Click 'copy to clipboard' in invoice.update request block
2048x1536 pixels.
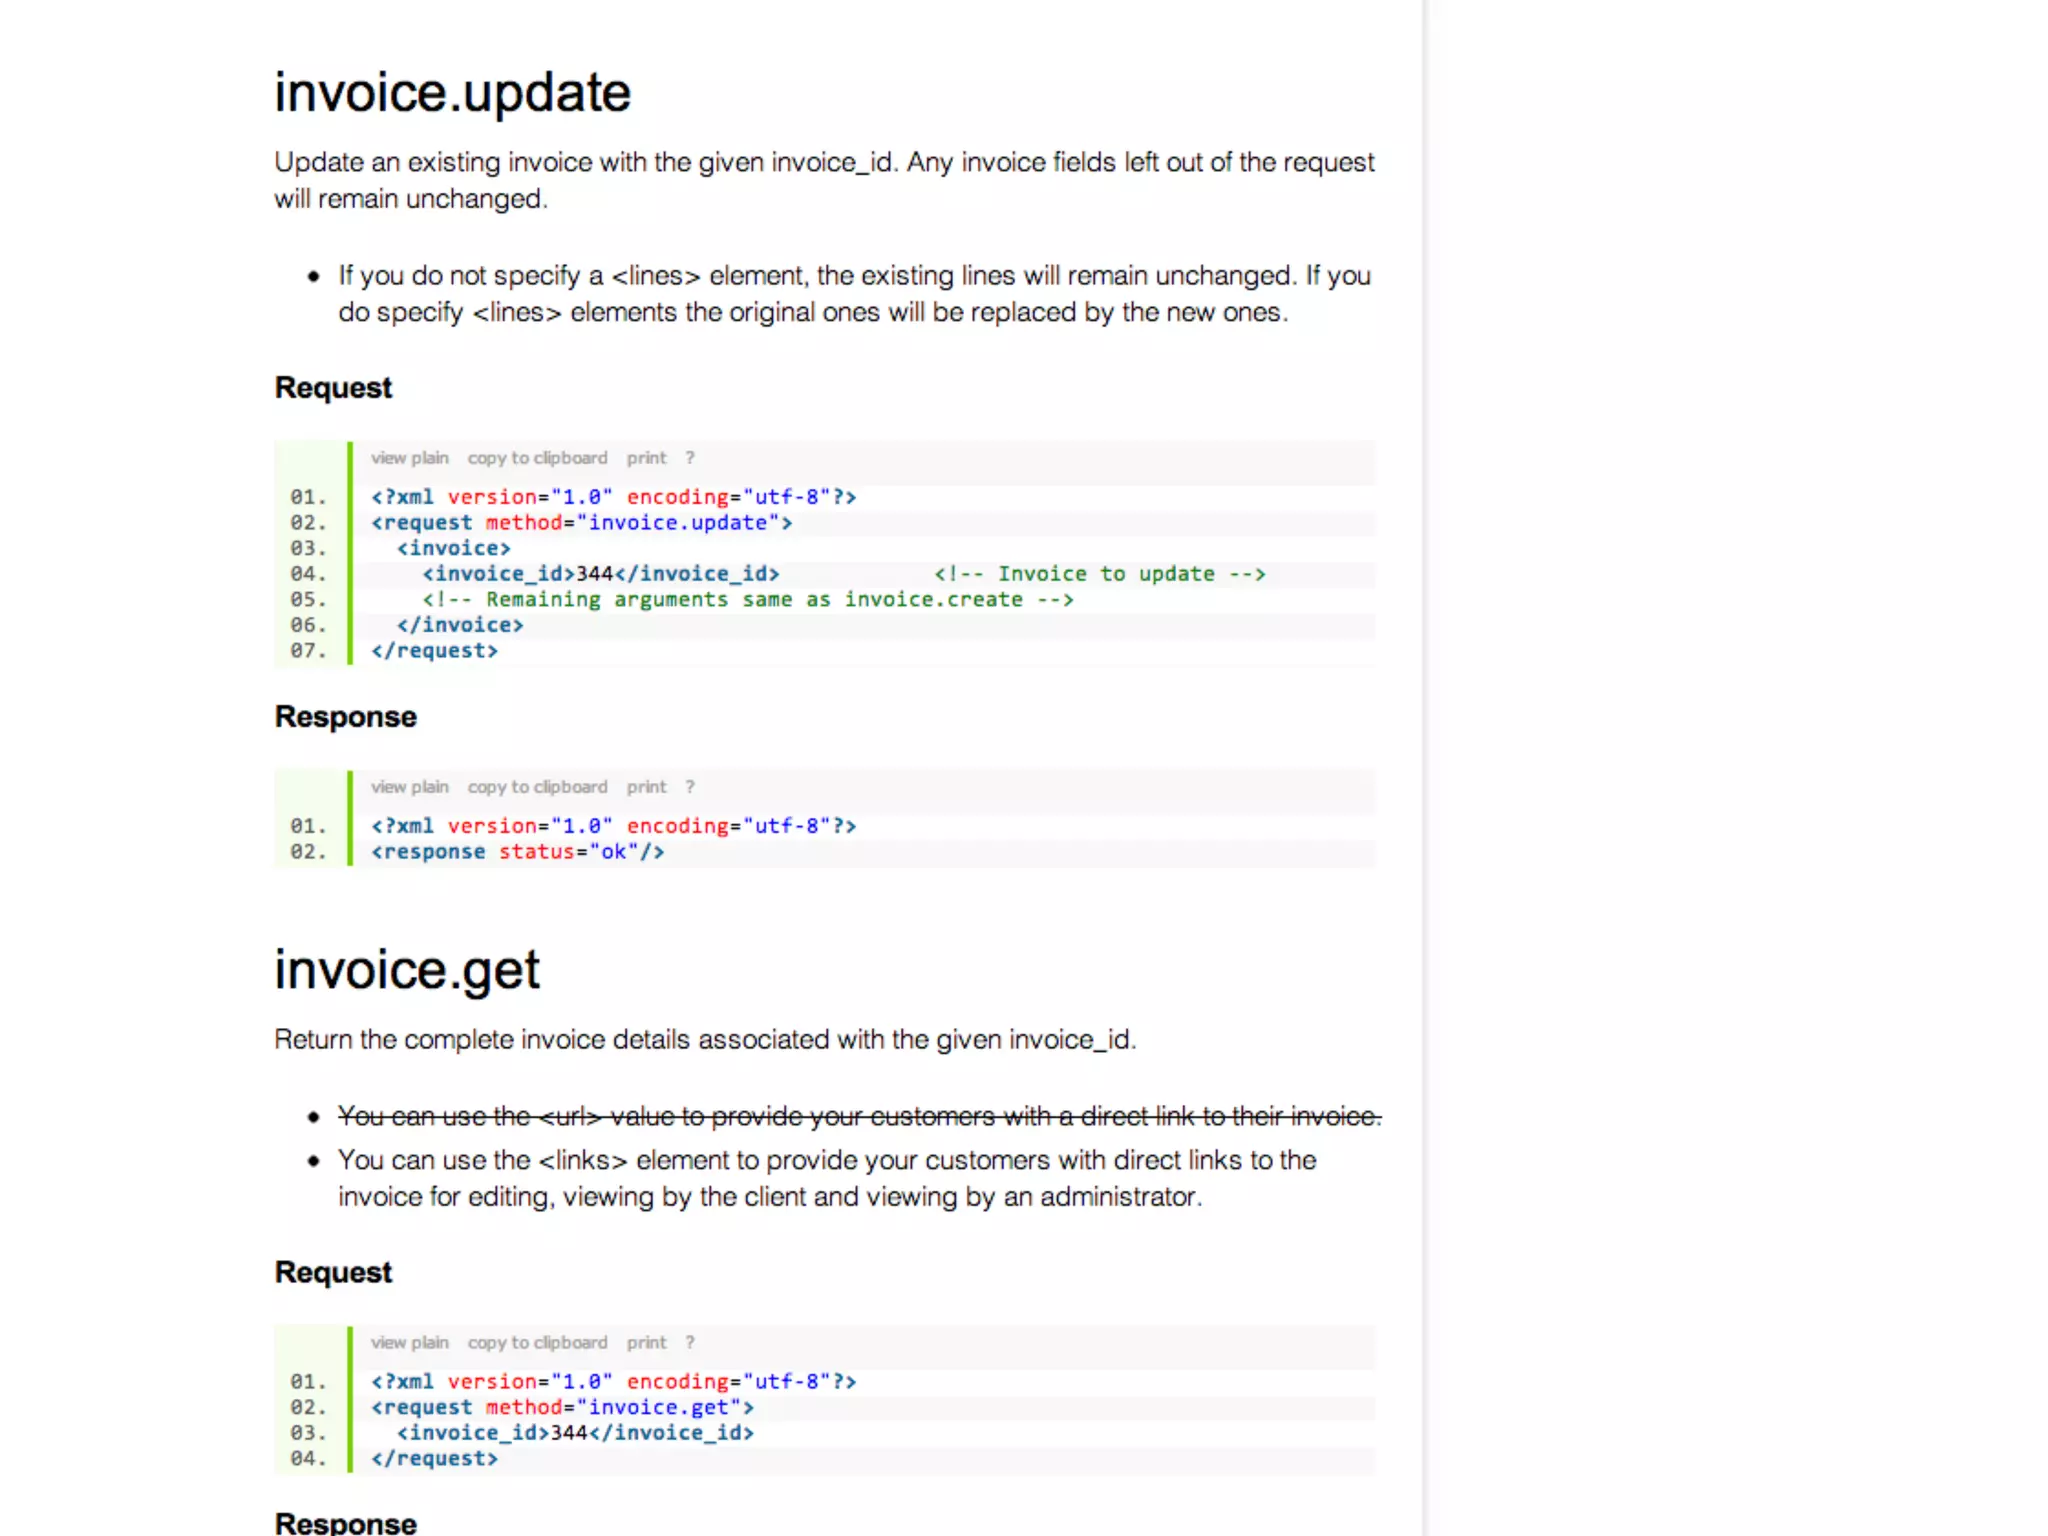[x=537, y=458]
